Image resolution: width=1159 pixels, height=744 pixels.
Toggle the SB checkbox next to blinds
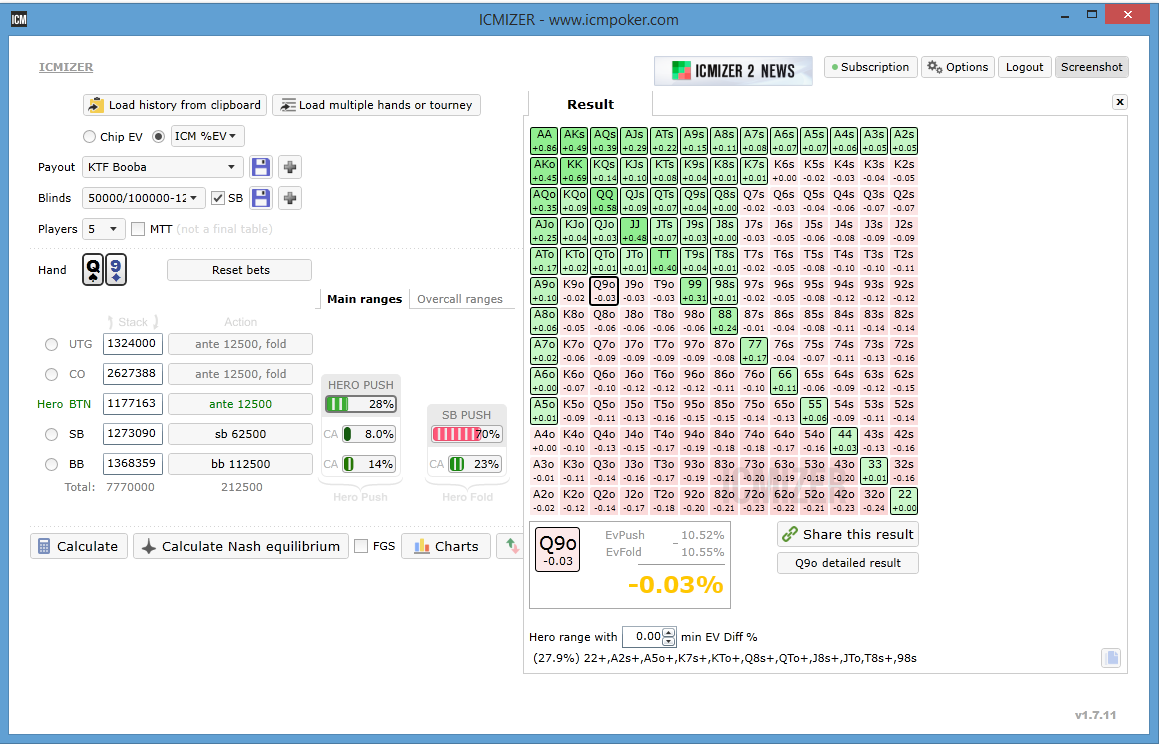[217, 198]
